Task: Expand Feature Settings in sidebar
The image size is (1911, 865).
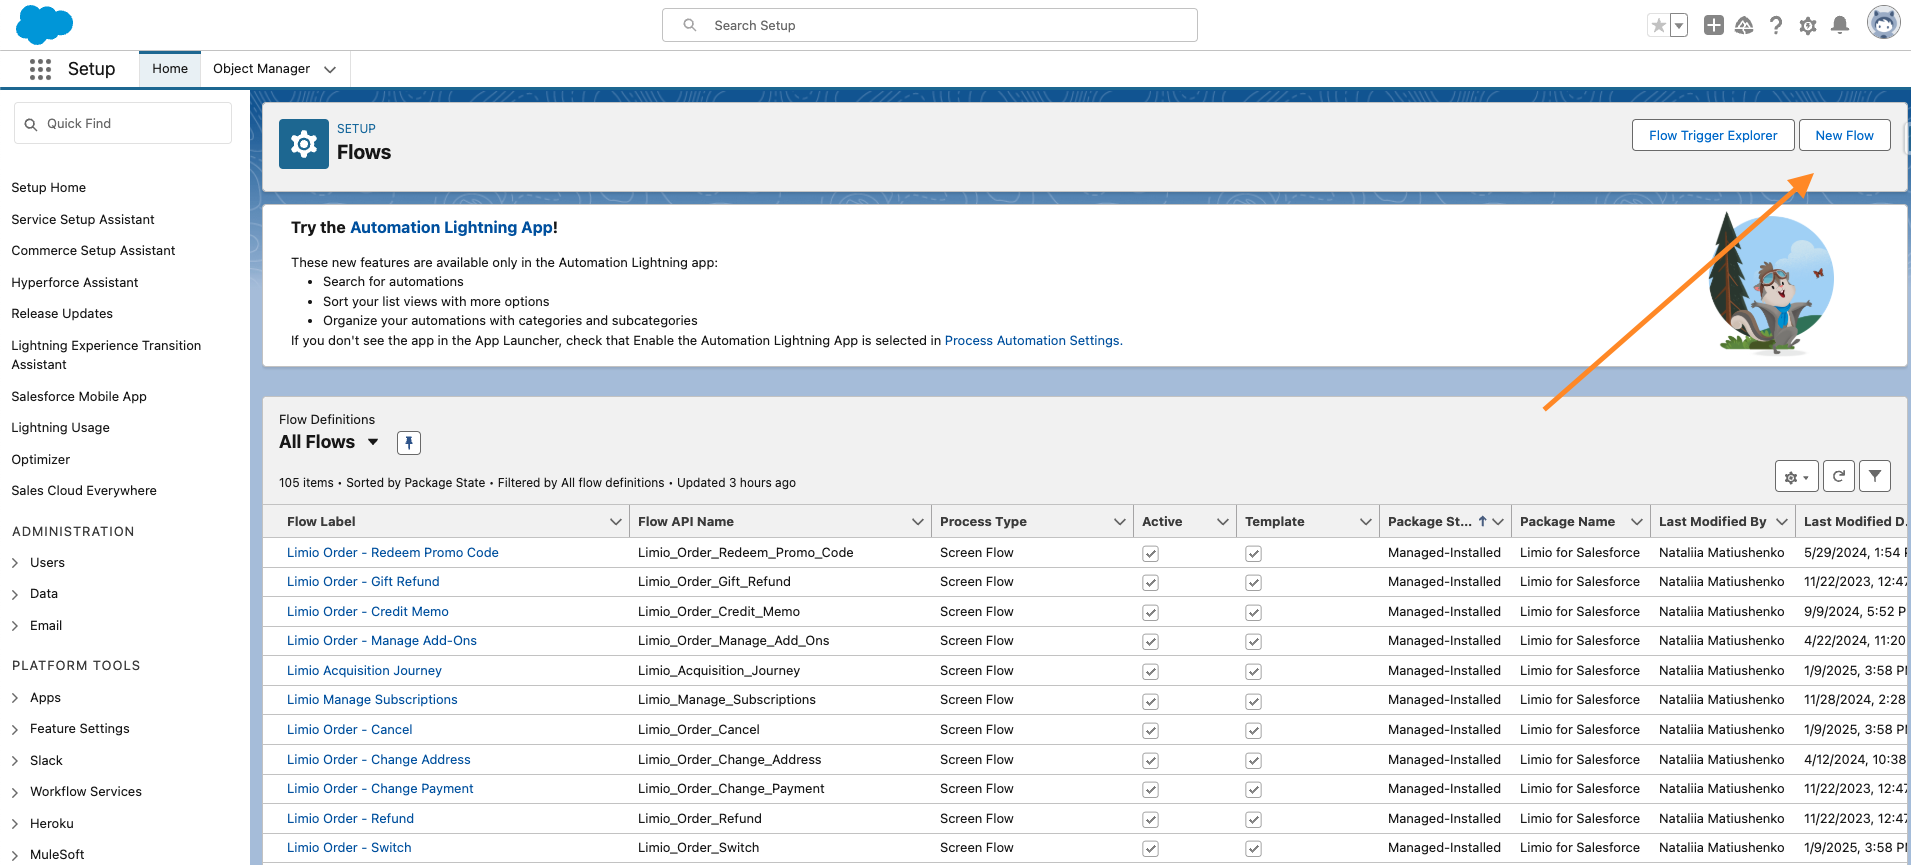Action: [15, 729]
